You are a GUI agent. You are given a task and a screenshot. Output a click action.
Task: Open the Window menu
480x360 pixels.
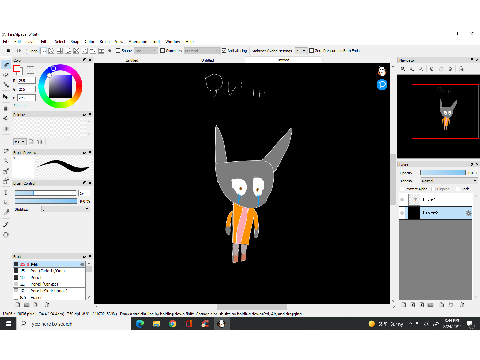[x=173, y=42]
